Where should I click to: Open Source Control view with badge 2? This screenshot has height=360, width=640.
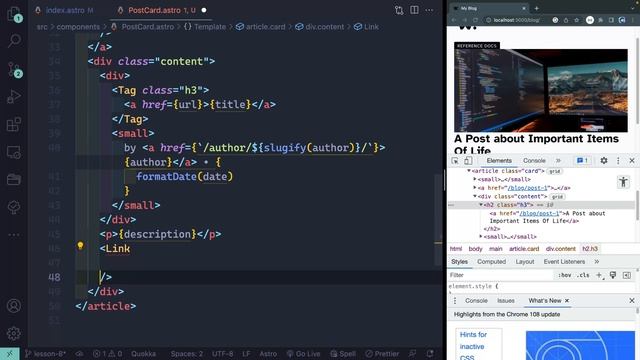14,70
